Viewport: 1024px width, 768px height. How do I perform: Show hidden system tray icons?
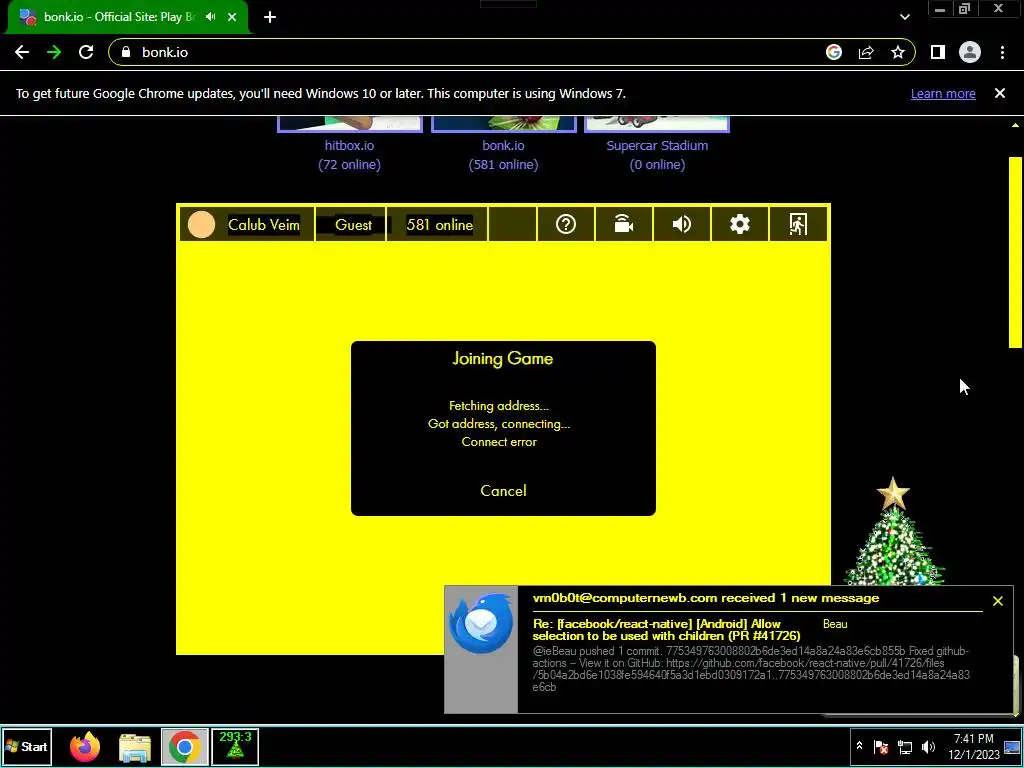(859, 746)
